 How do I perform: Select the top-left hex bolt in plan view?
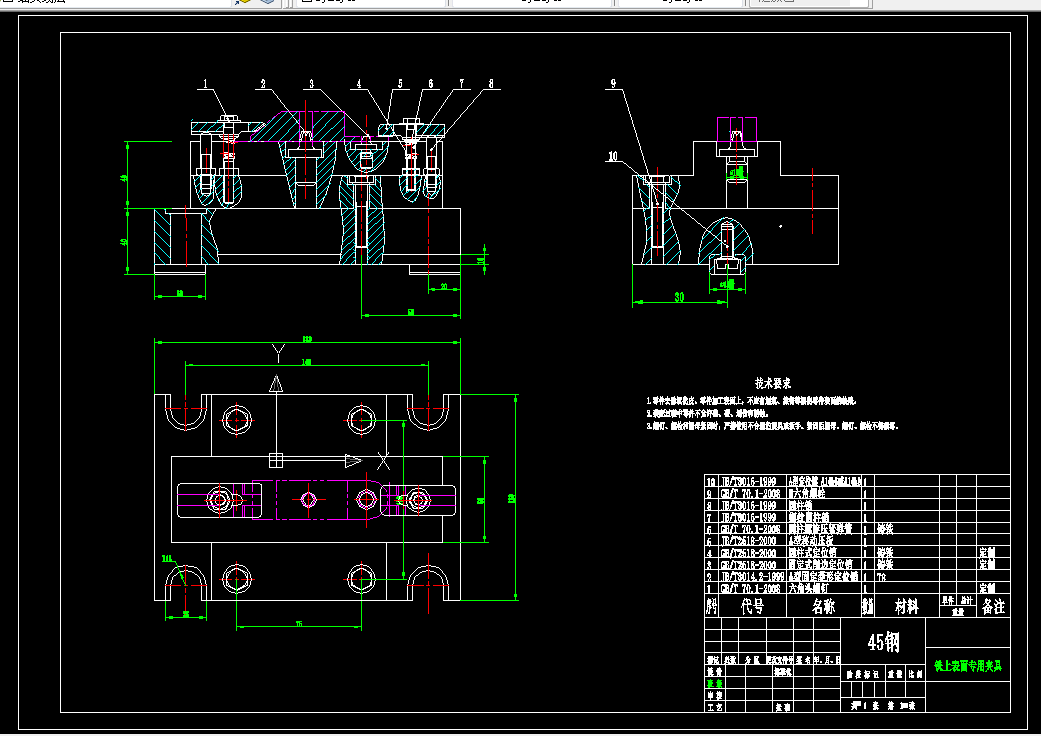[237, 419]
